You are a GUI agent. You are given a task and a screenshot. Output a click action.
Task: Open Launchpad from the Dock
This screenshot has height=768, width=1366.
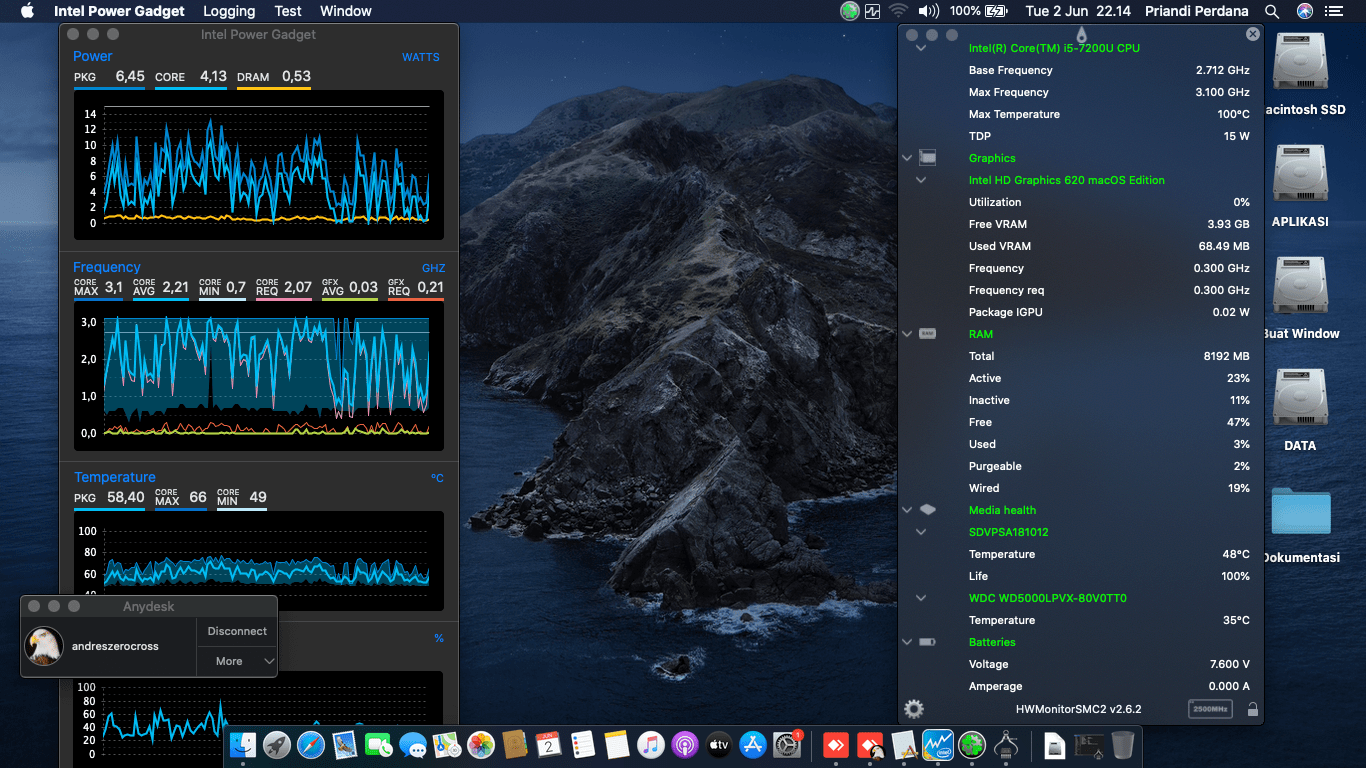click(x=277, y=744)
